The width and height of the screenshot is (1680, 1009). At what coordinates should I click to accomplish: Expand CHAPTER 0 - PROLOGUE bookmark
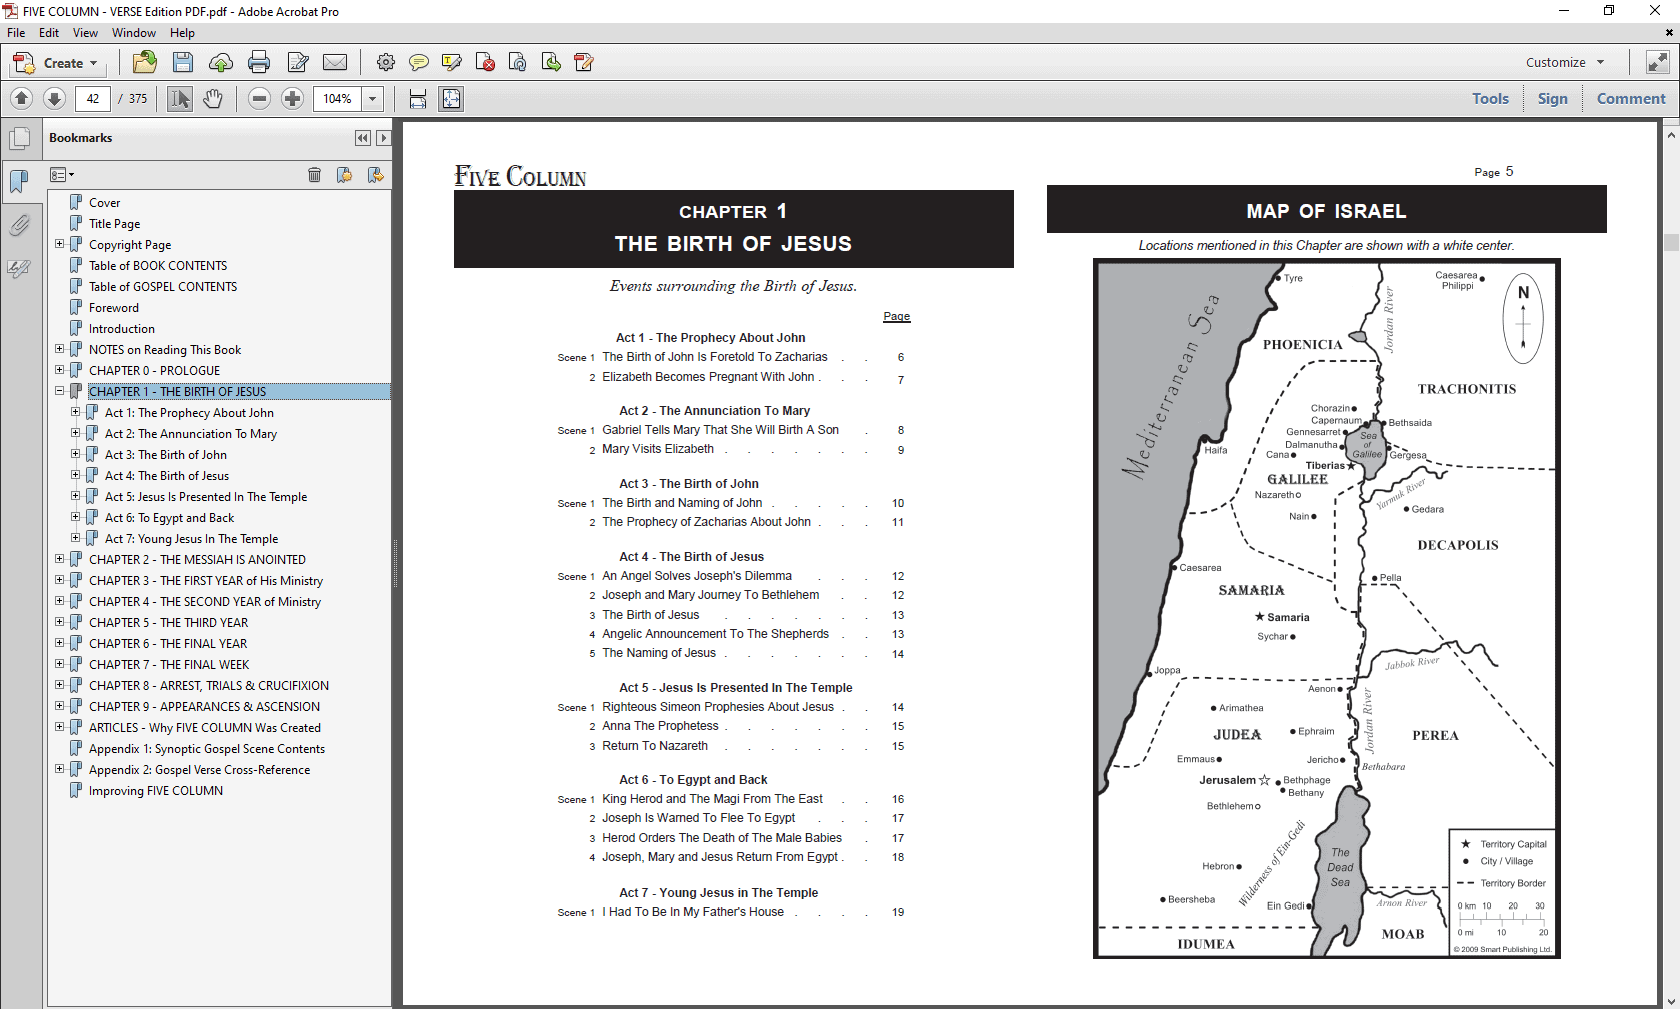(x=59, y=370)
